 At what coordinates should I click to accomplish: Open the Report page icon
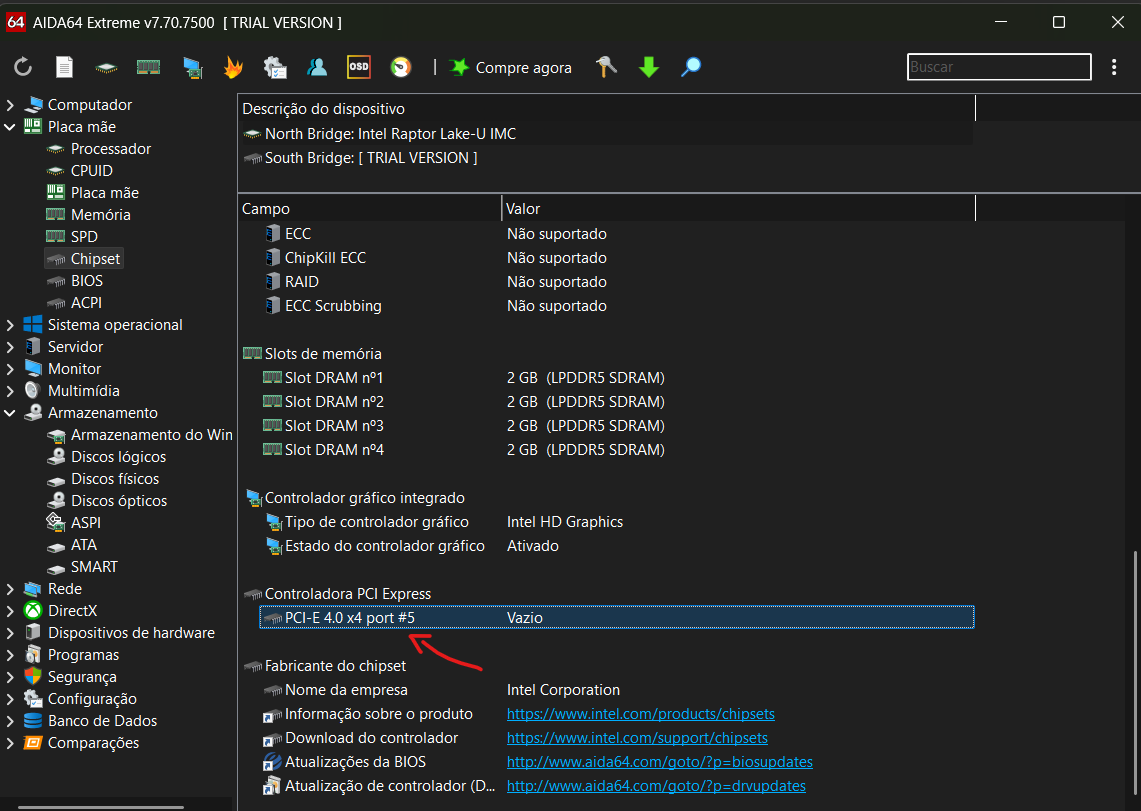pyautogui.click(x=65, y=67)
